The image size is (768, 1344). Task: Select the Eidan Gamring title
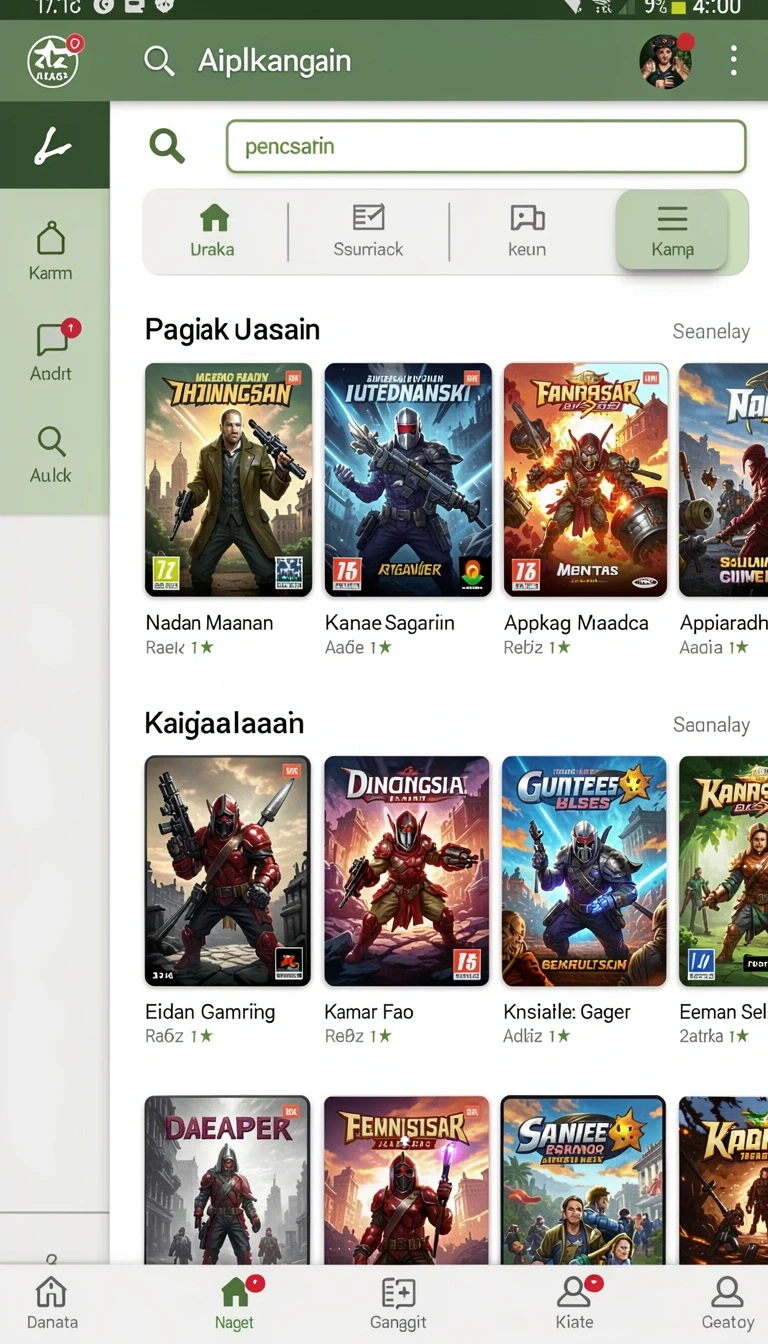click(x=210, y=1012)
